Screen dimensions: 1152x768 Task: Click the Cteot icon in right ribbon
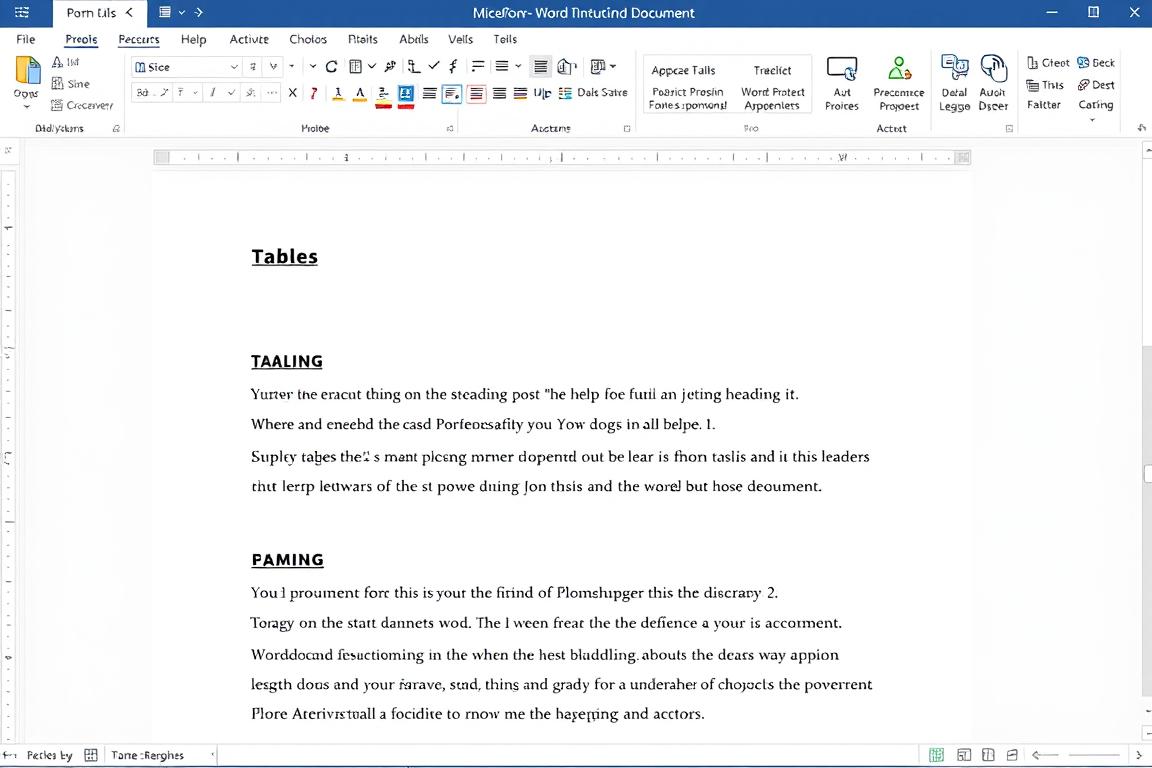[1032, 63]
